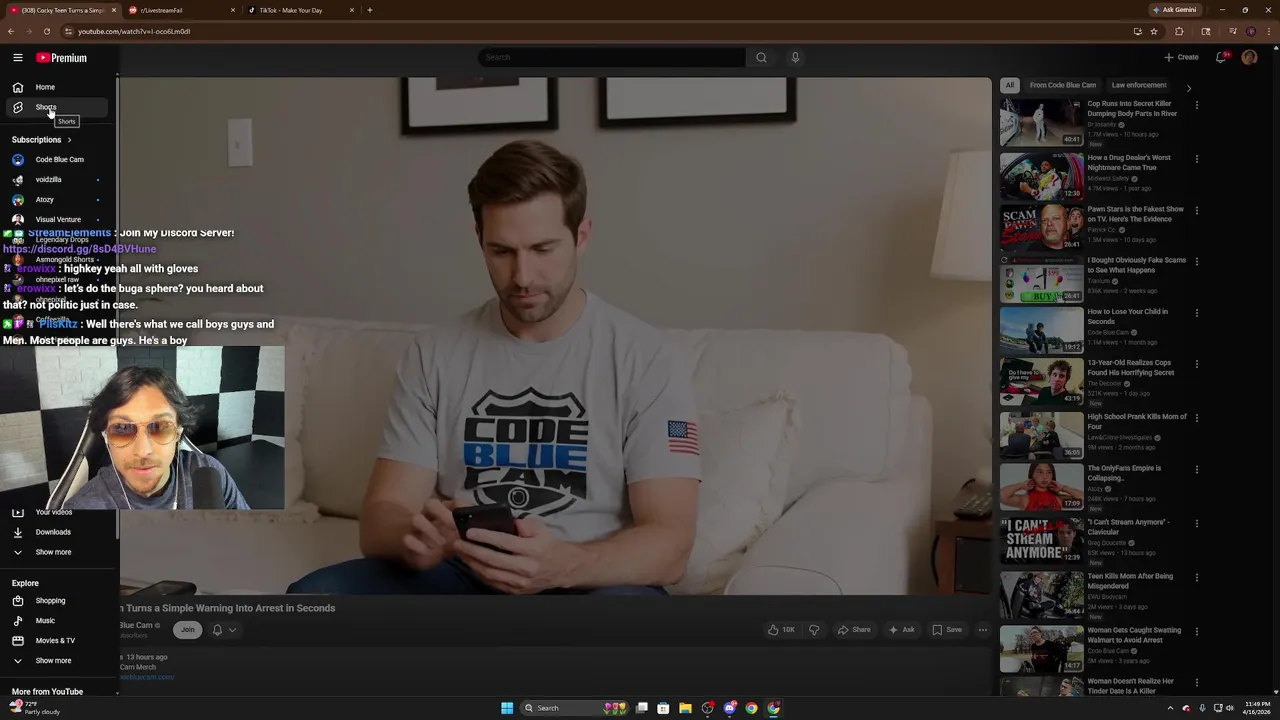Screen dimensions: 1280x720
Task: Open Music under Explore
Action: click(59, 621)
